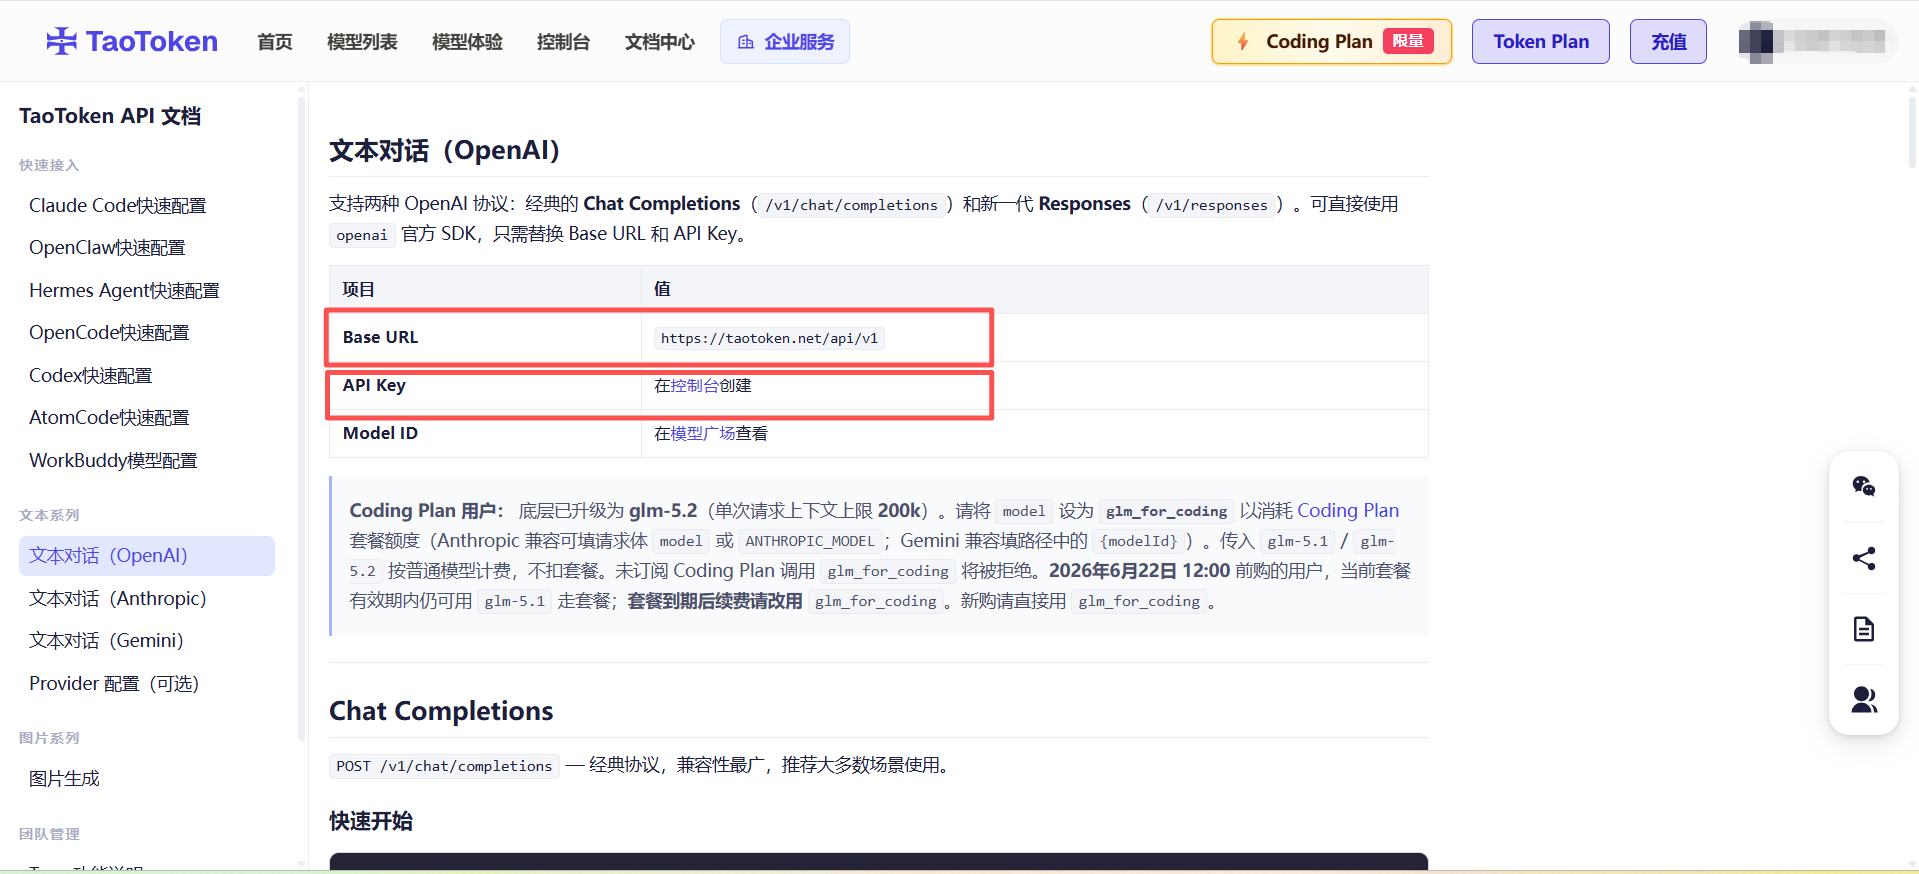Open the 企业服务 button

[785, 42]
